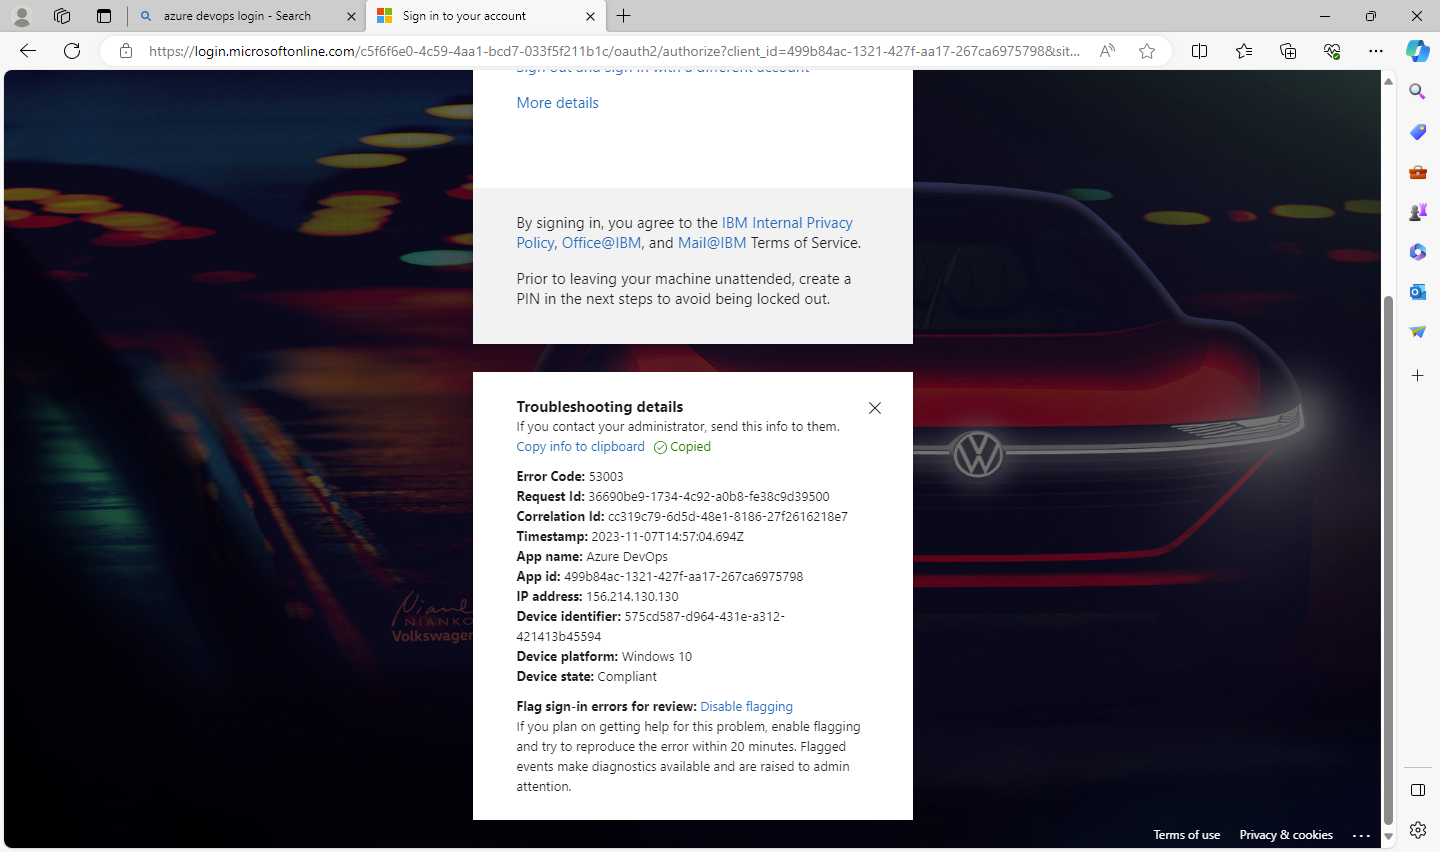Select IP address 156.214.130.130
Screen dimensions: 1440x852
tap(632, 597)
